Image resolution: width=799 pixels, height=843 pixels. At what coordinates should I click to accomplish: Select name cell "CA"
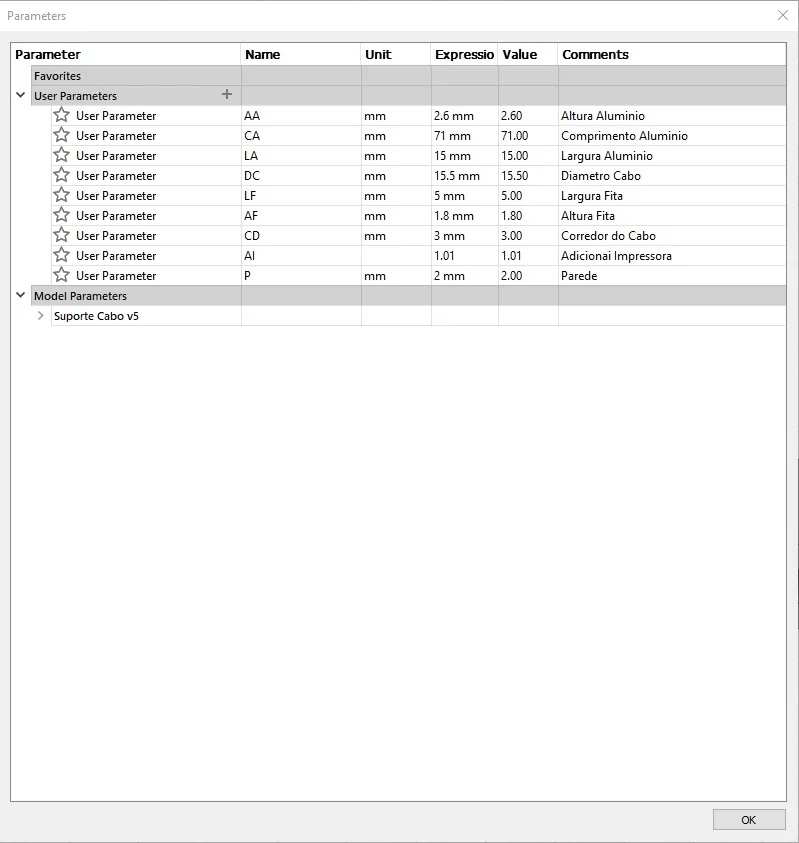pos(301,135)
